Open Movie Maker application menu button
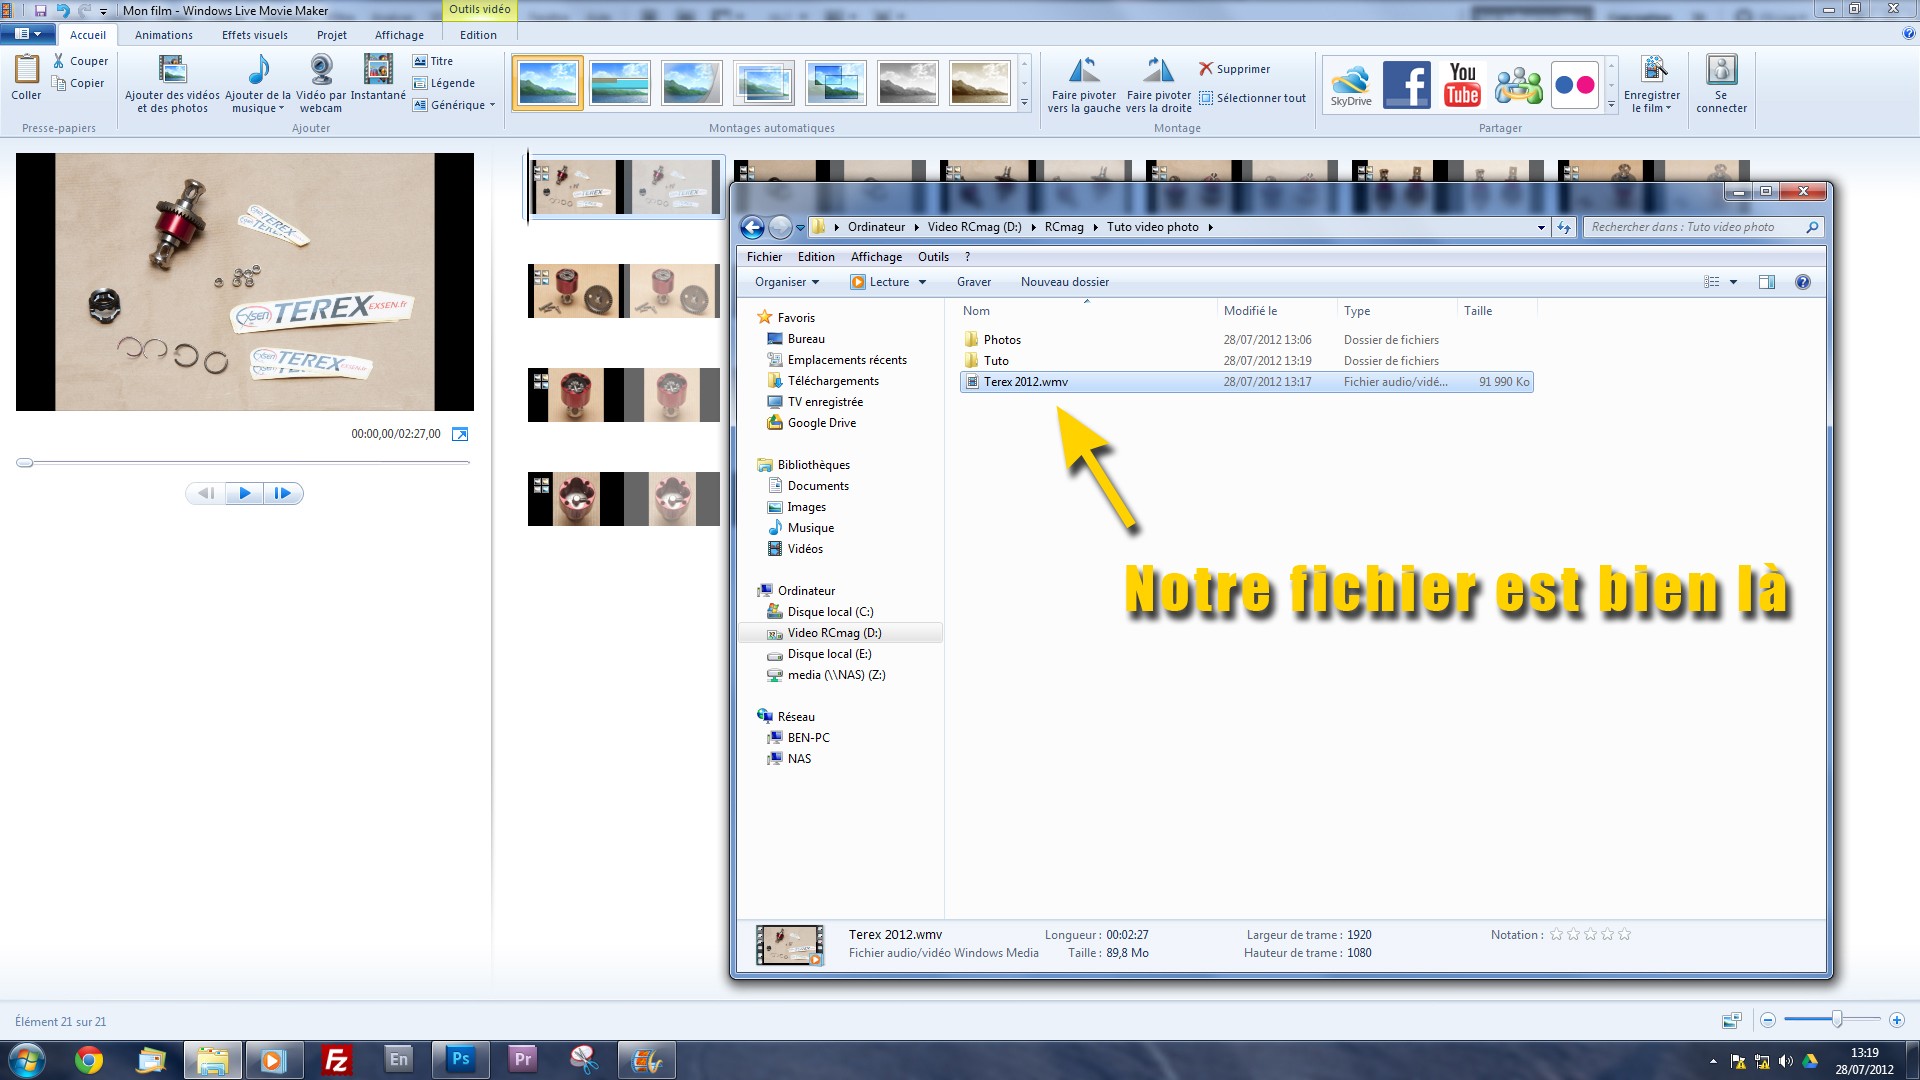 tap(28, 34)
